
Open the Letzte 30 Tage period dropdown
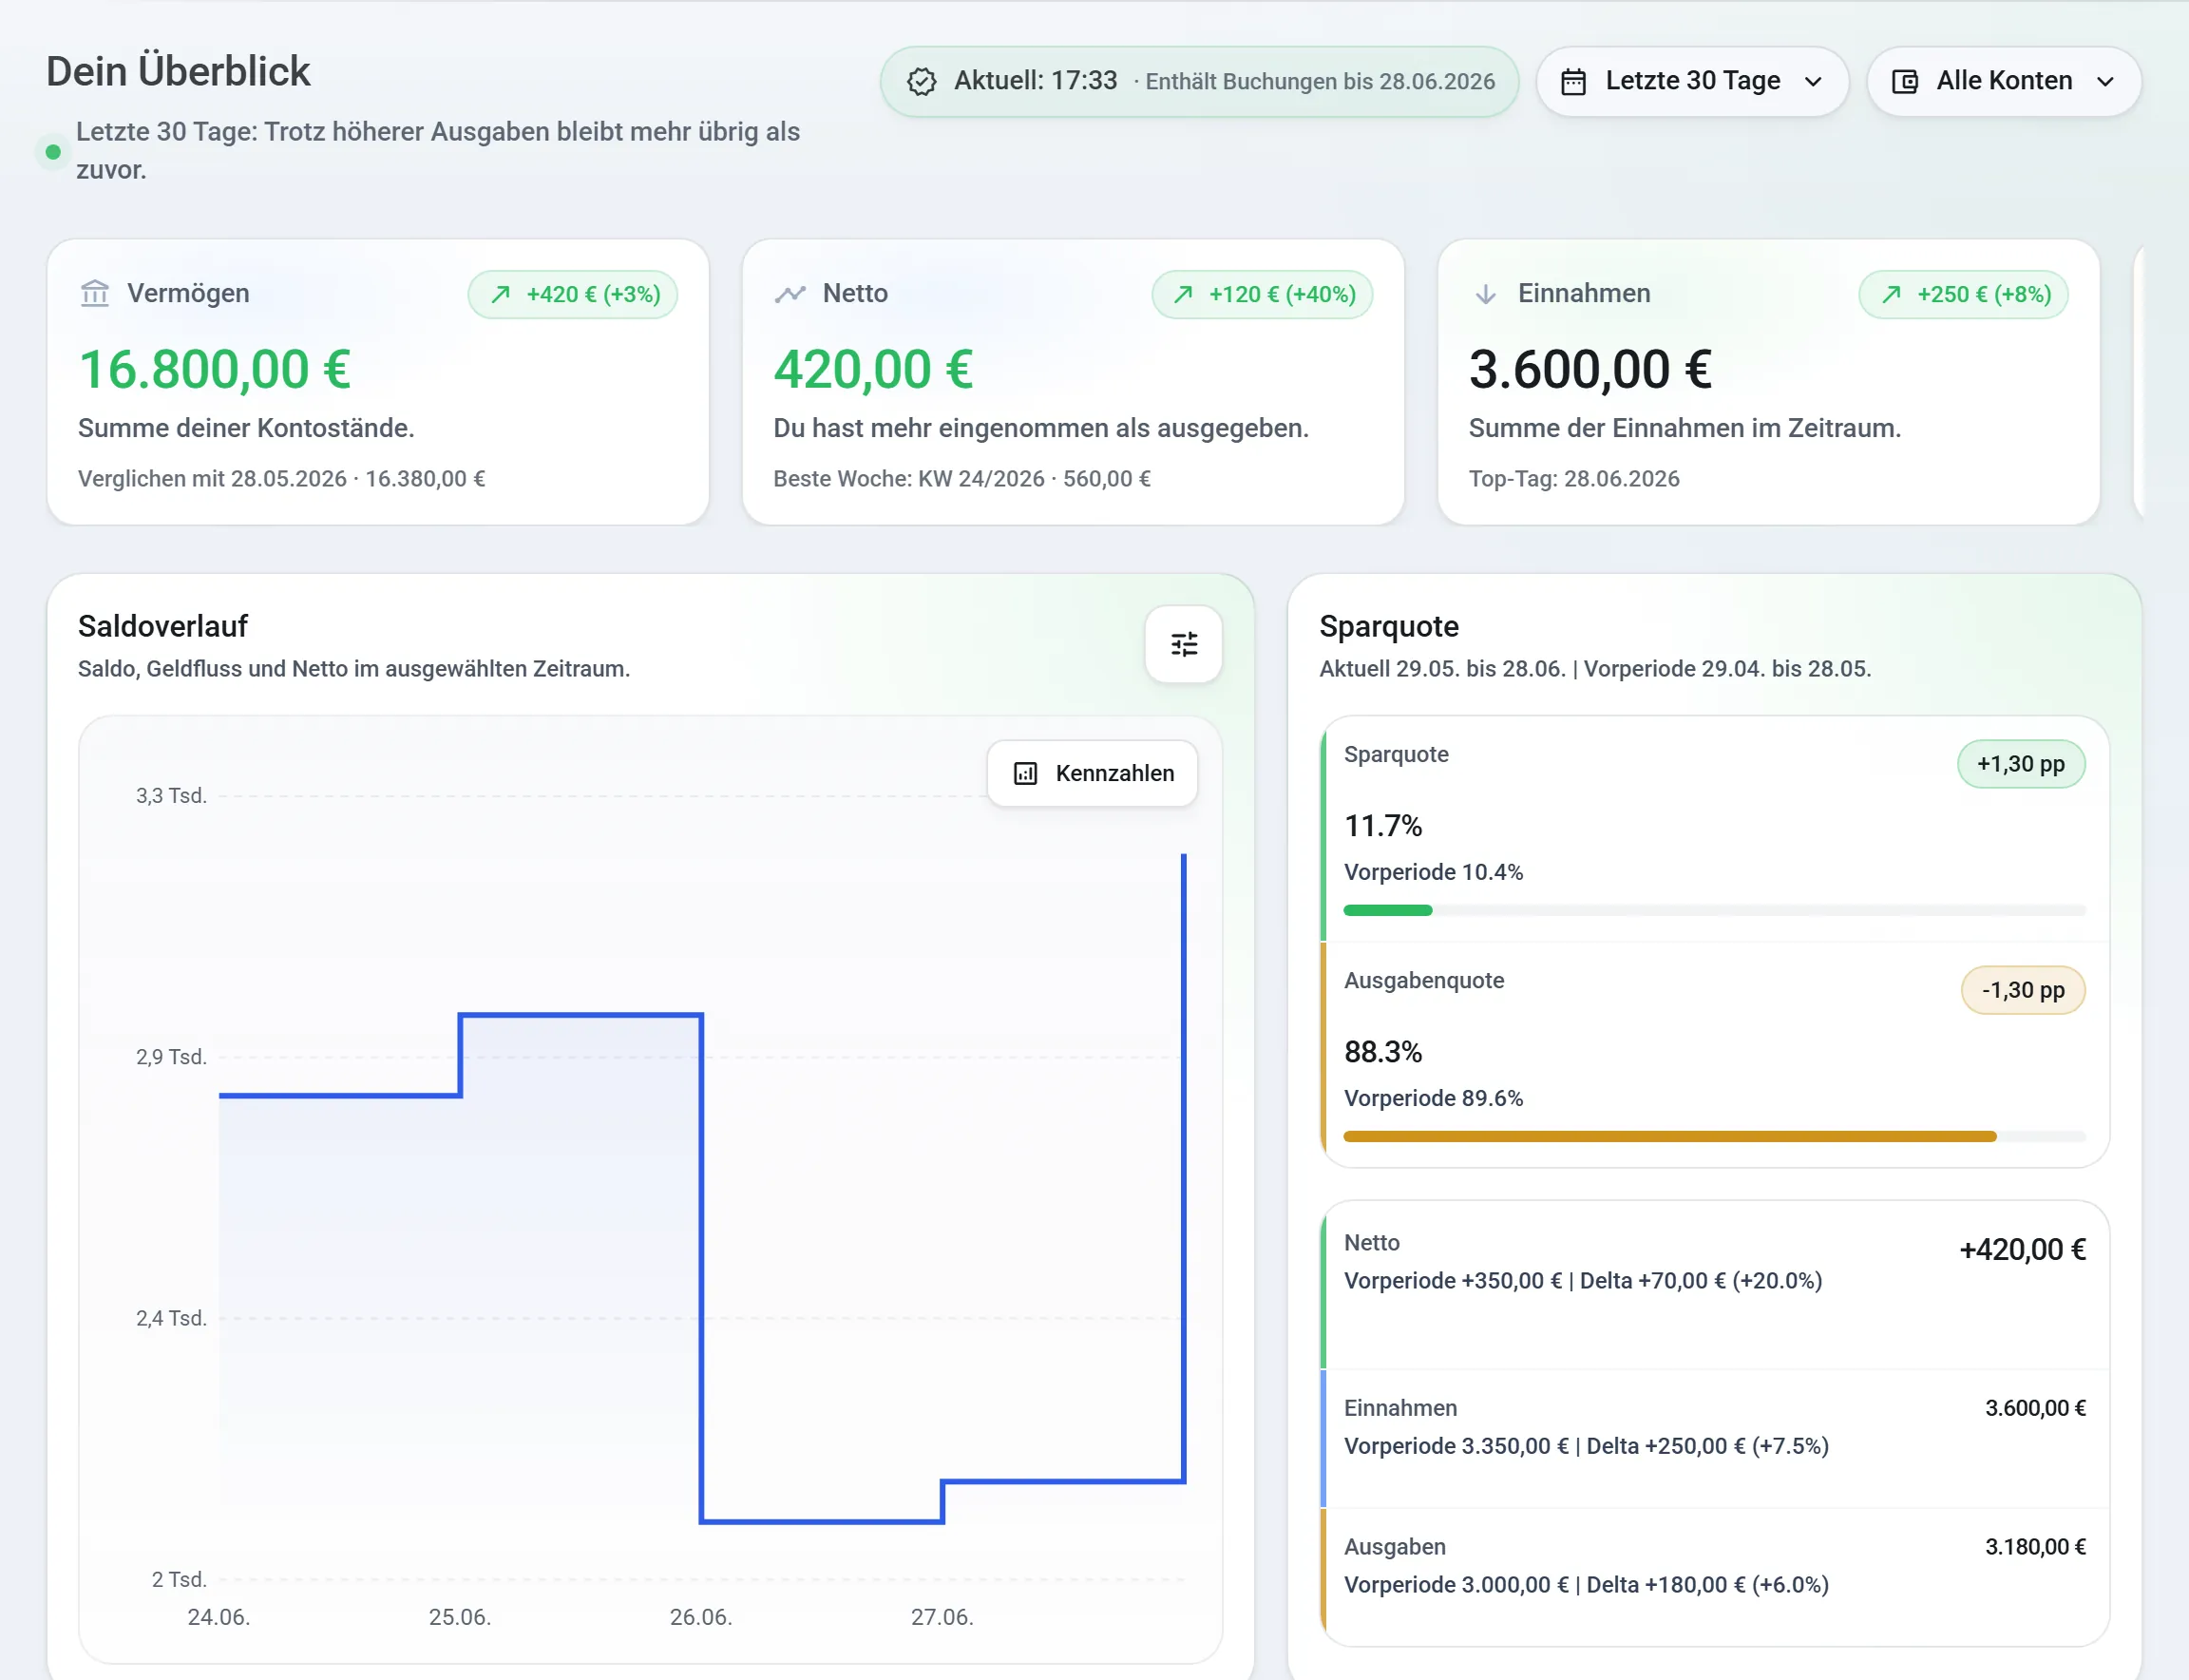(1692, 81)
